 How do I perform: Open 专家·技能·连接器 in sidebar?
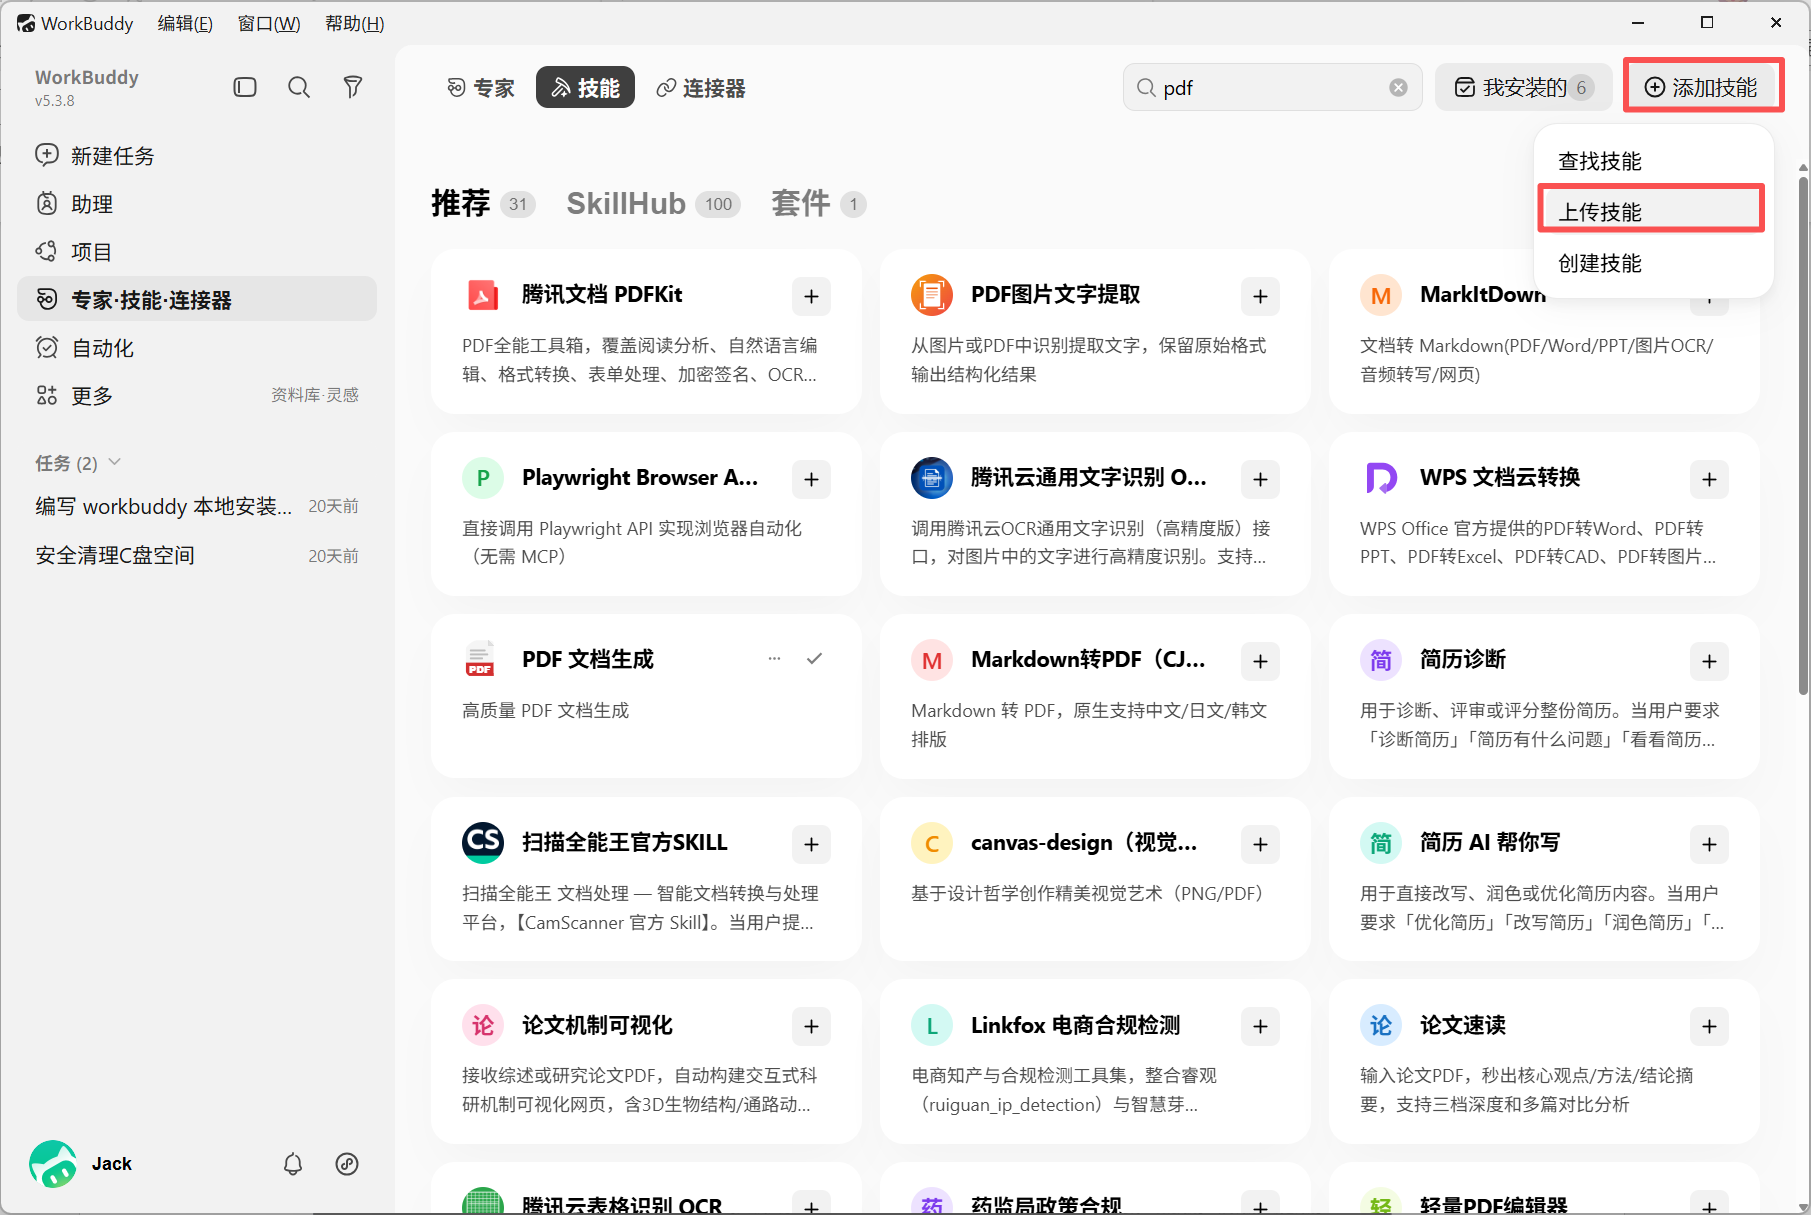[x=197, y=299]
